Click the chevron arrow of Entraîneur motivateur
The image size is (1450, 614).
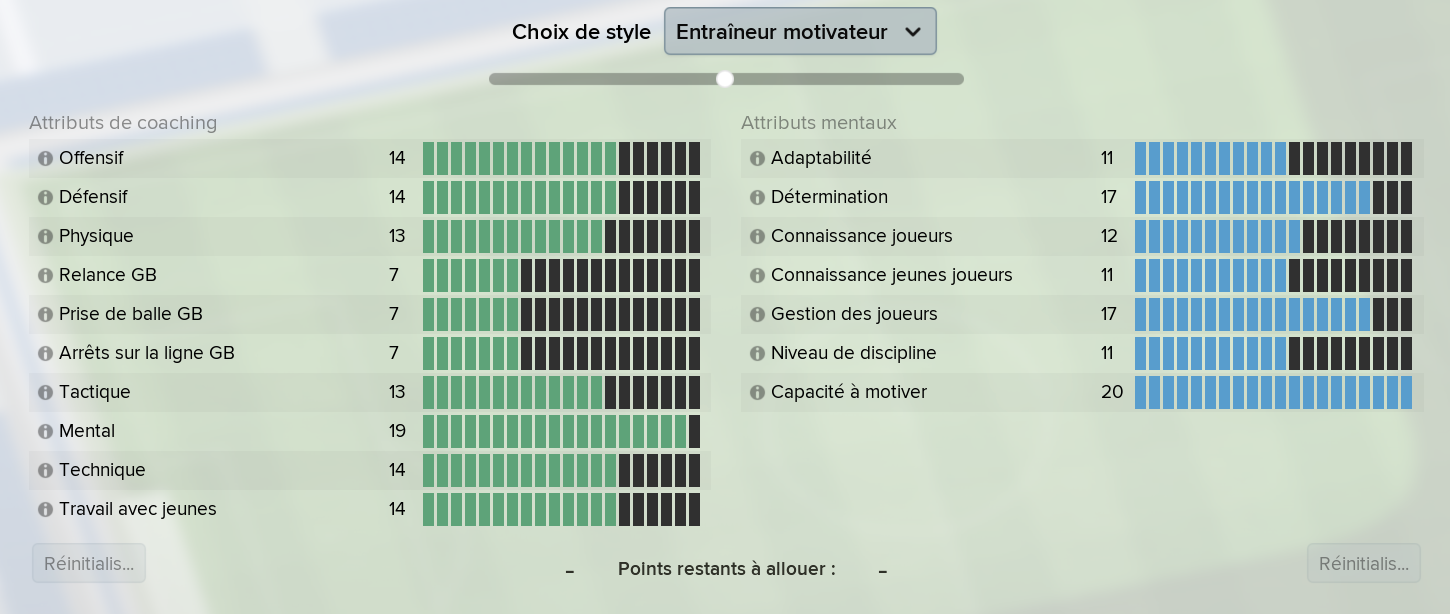pyautogui.click(x=912, y=32)
